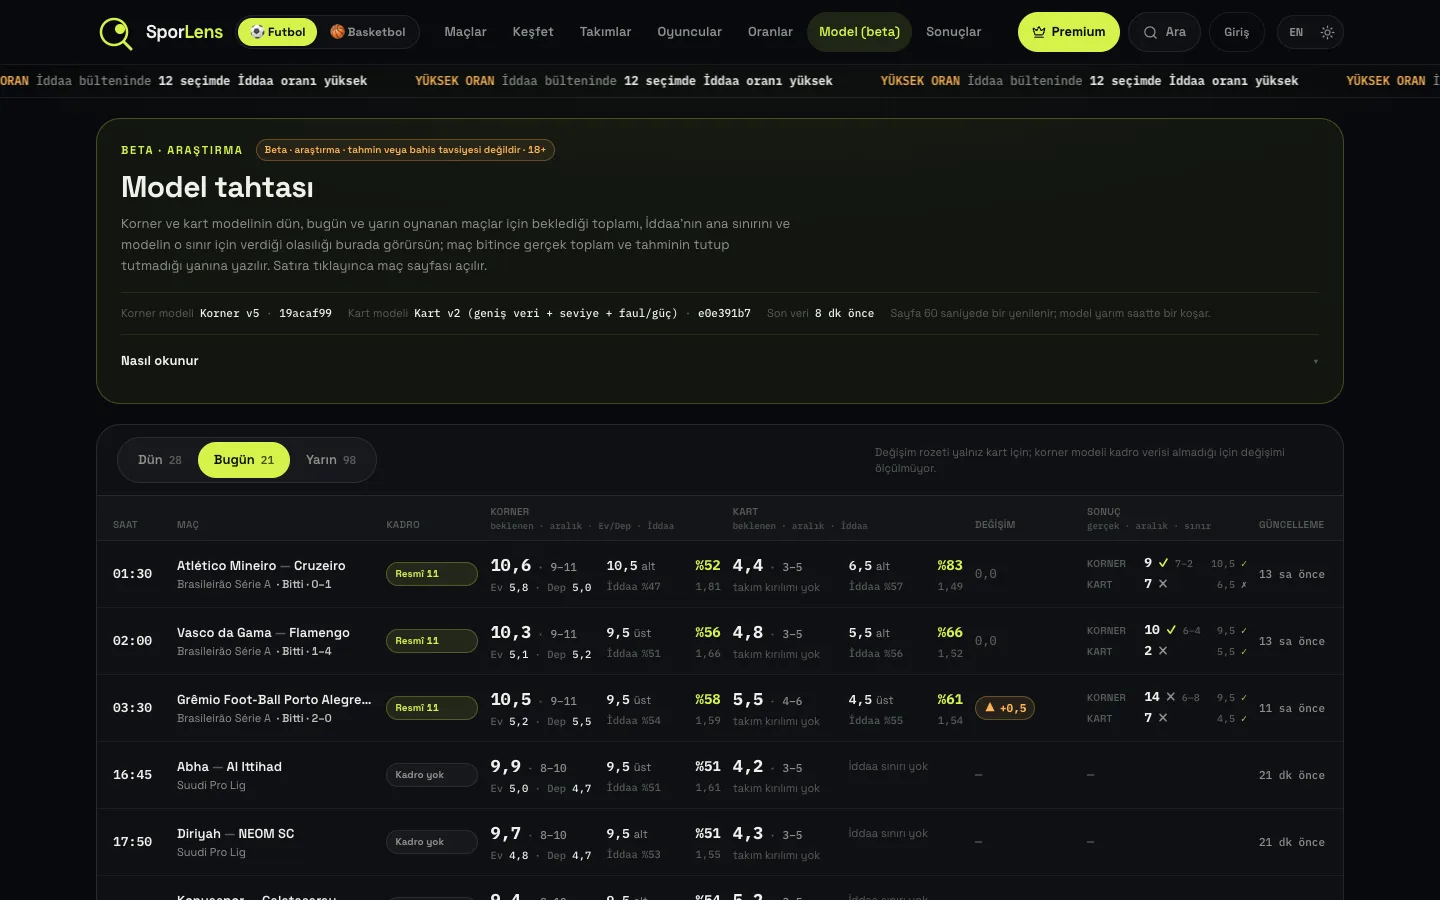Viewport: 1440px width, 900px height.
Task: Open the Grêmio Foot-Ball Porto Alegre match
Action: click(x=719, y=708)
